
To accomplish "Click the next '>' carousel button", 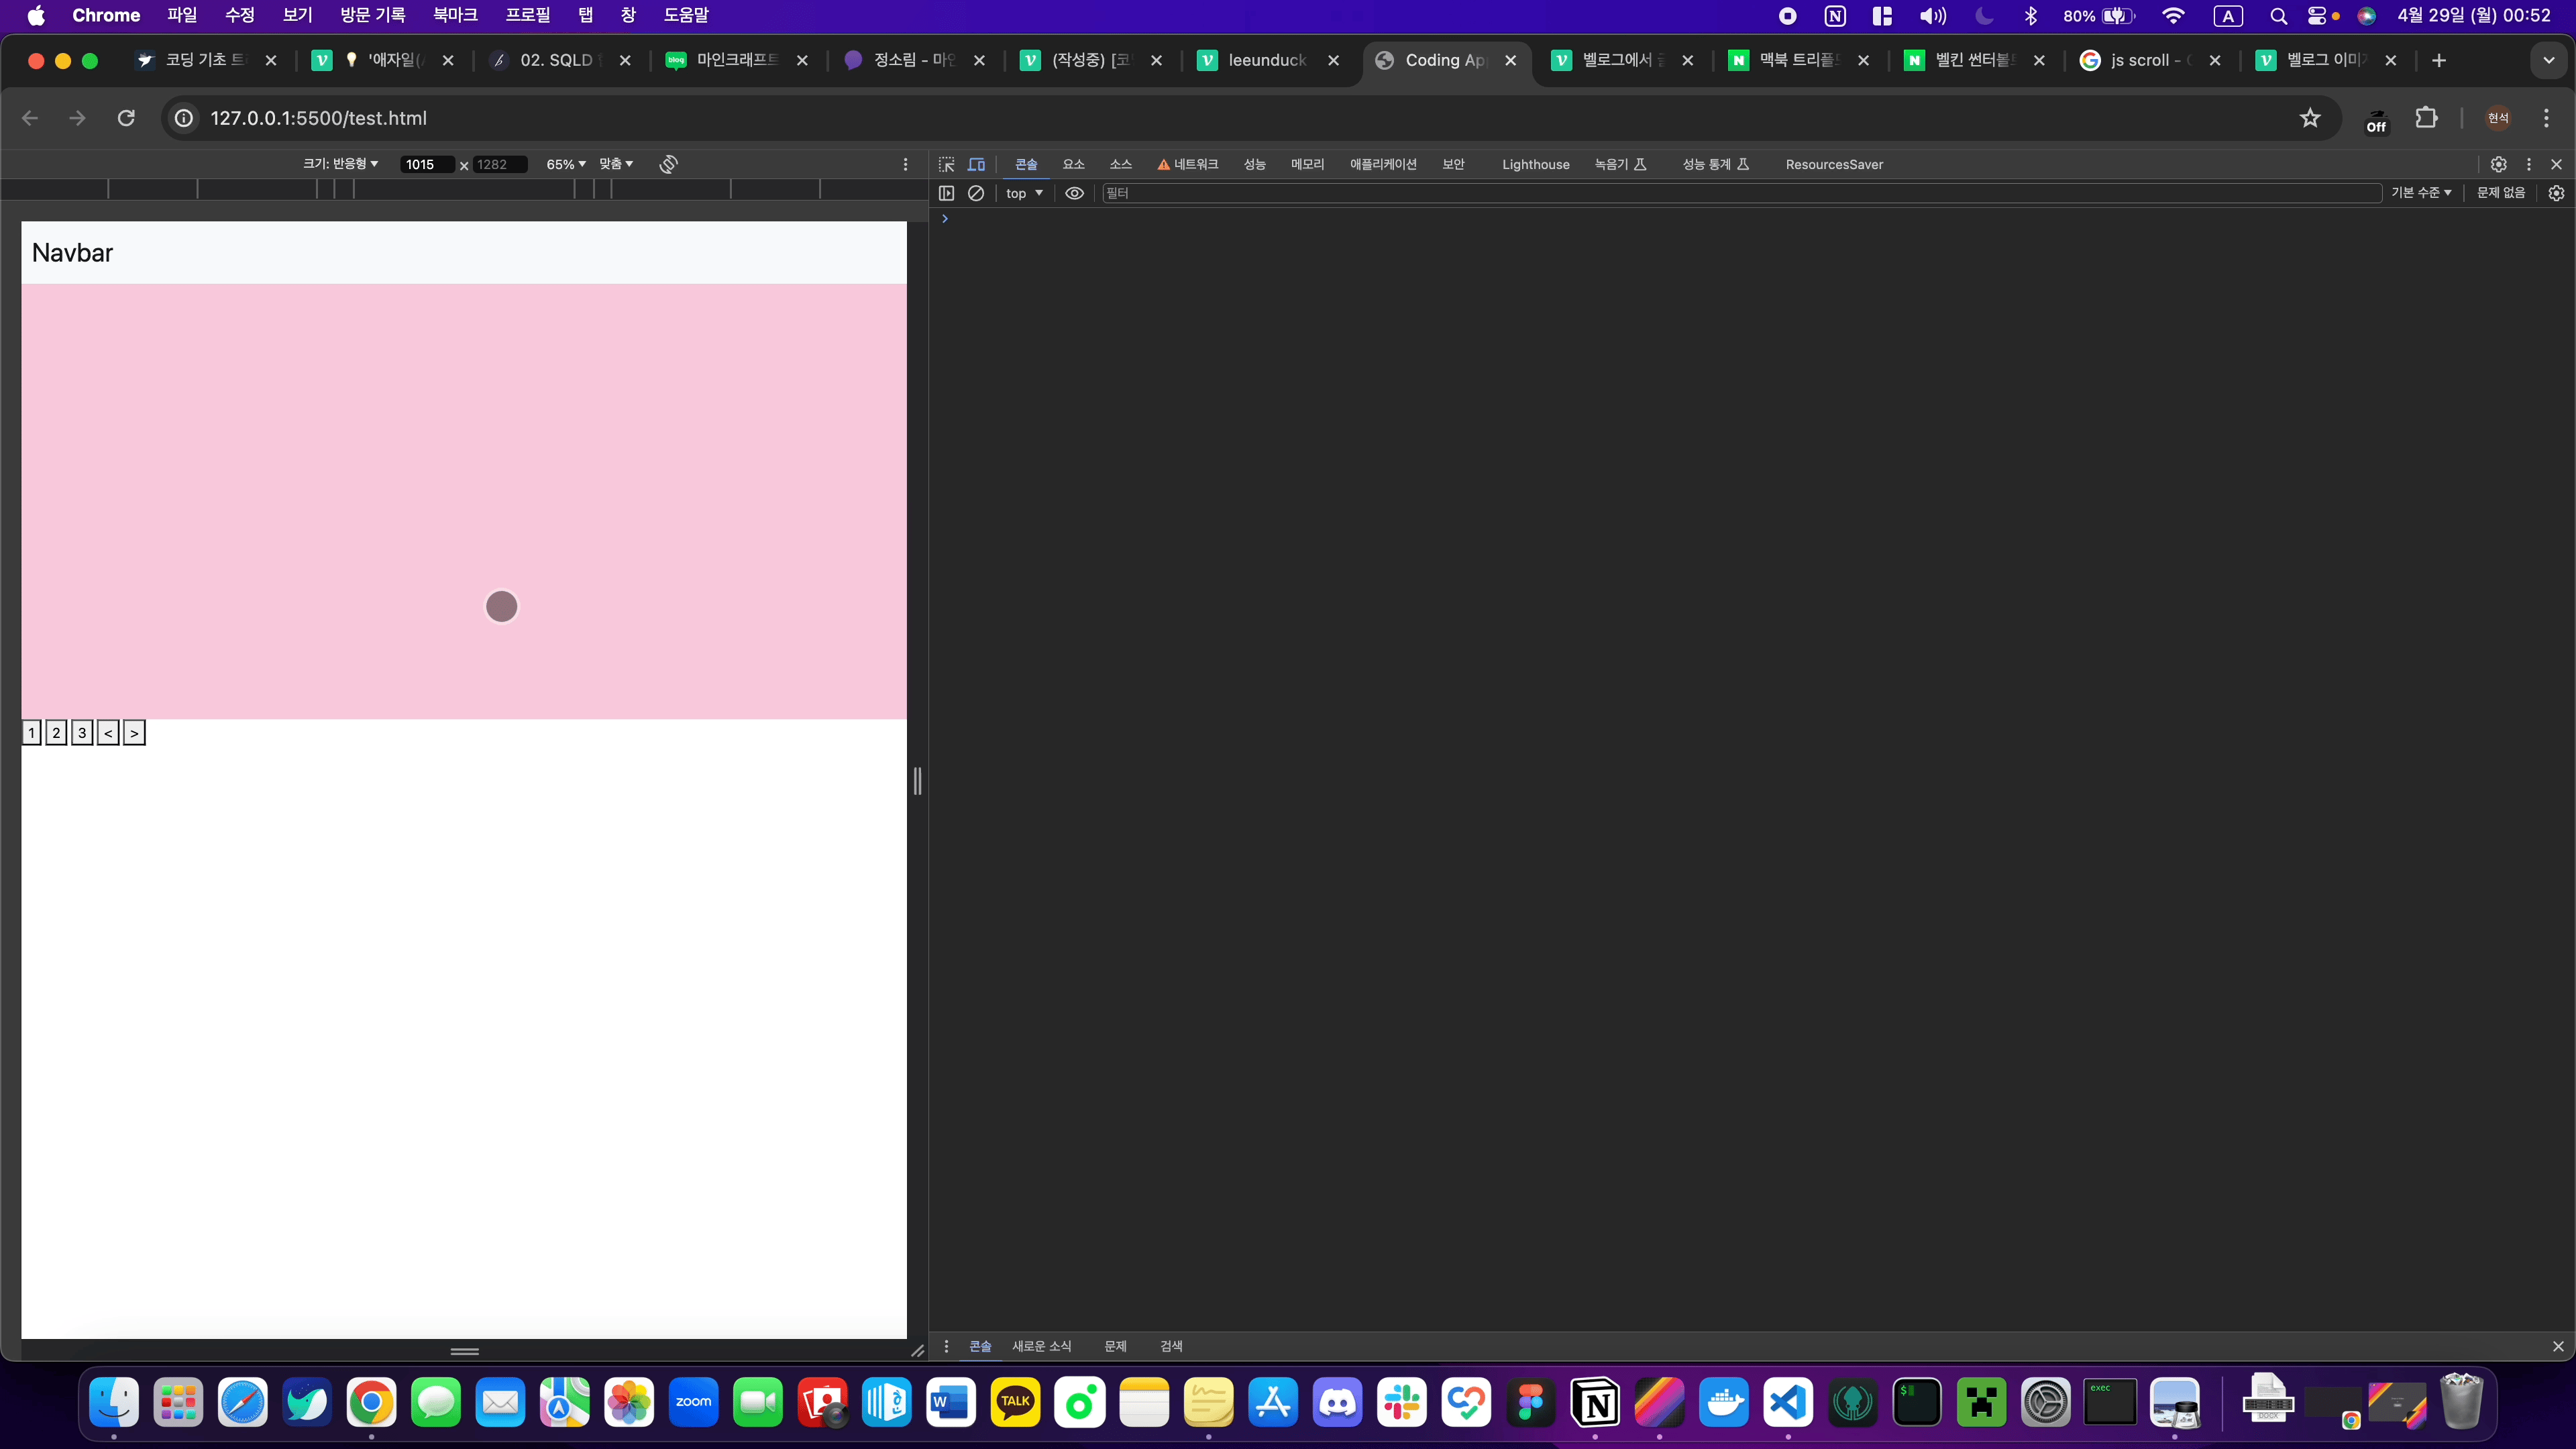I will (134, 733).
